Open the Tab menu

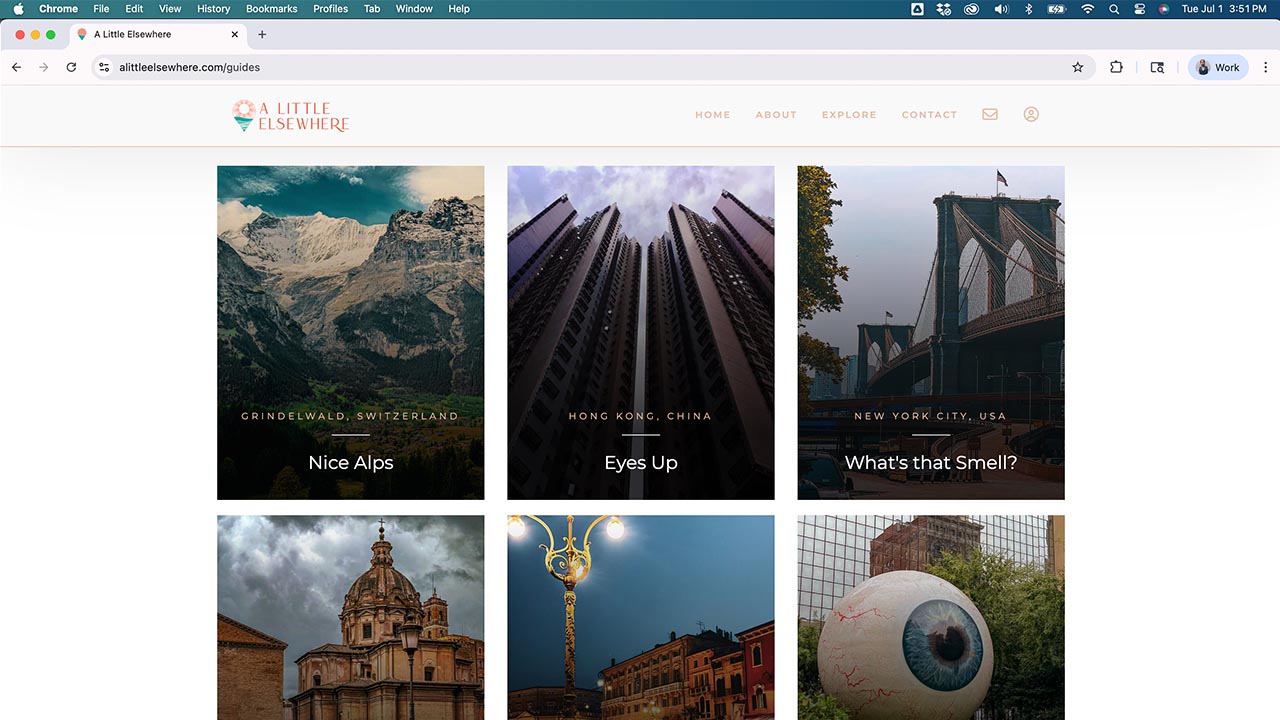click(372, 9)
